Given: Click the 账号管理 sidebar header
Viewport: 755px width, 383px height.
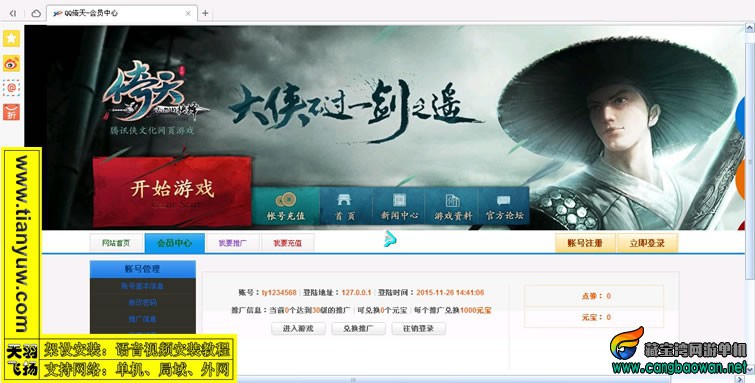Looking at the screenshot, I should coord(143,269).
